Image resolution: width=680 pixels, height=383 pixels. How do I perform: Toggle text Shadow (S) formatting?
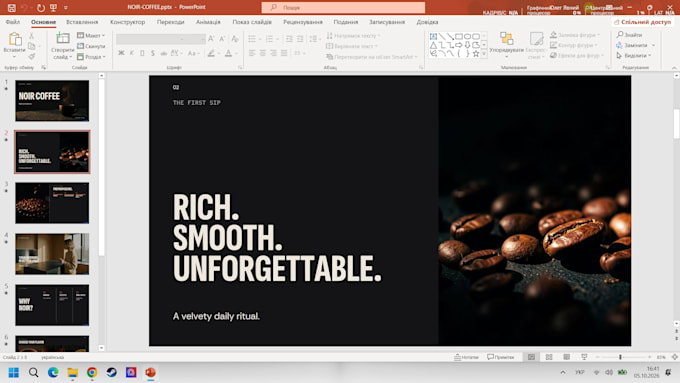[153, 53]
